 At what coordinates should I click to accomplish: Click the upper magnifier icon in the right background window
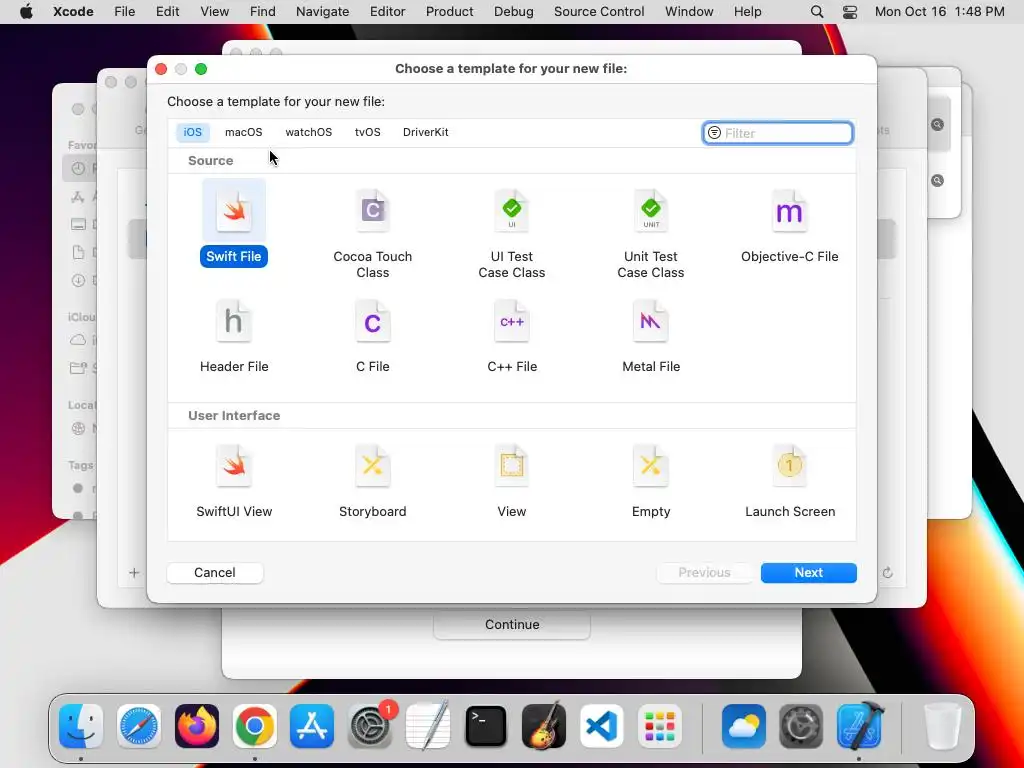pos(937,124)
